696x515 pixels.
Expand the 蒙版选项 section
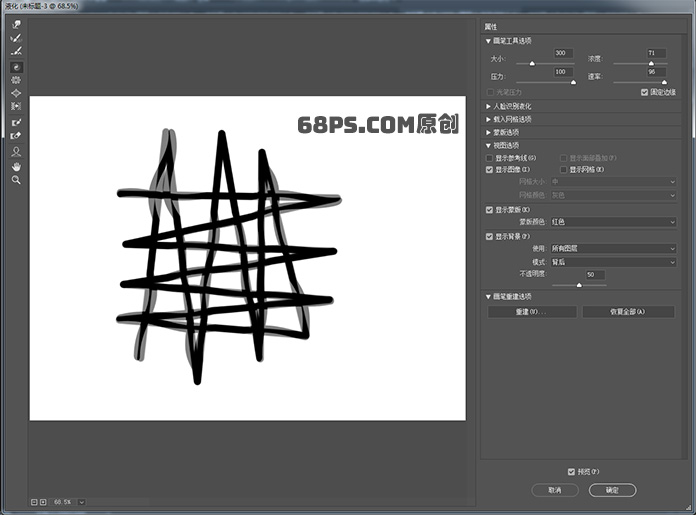pos(488,132)
